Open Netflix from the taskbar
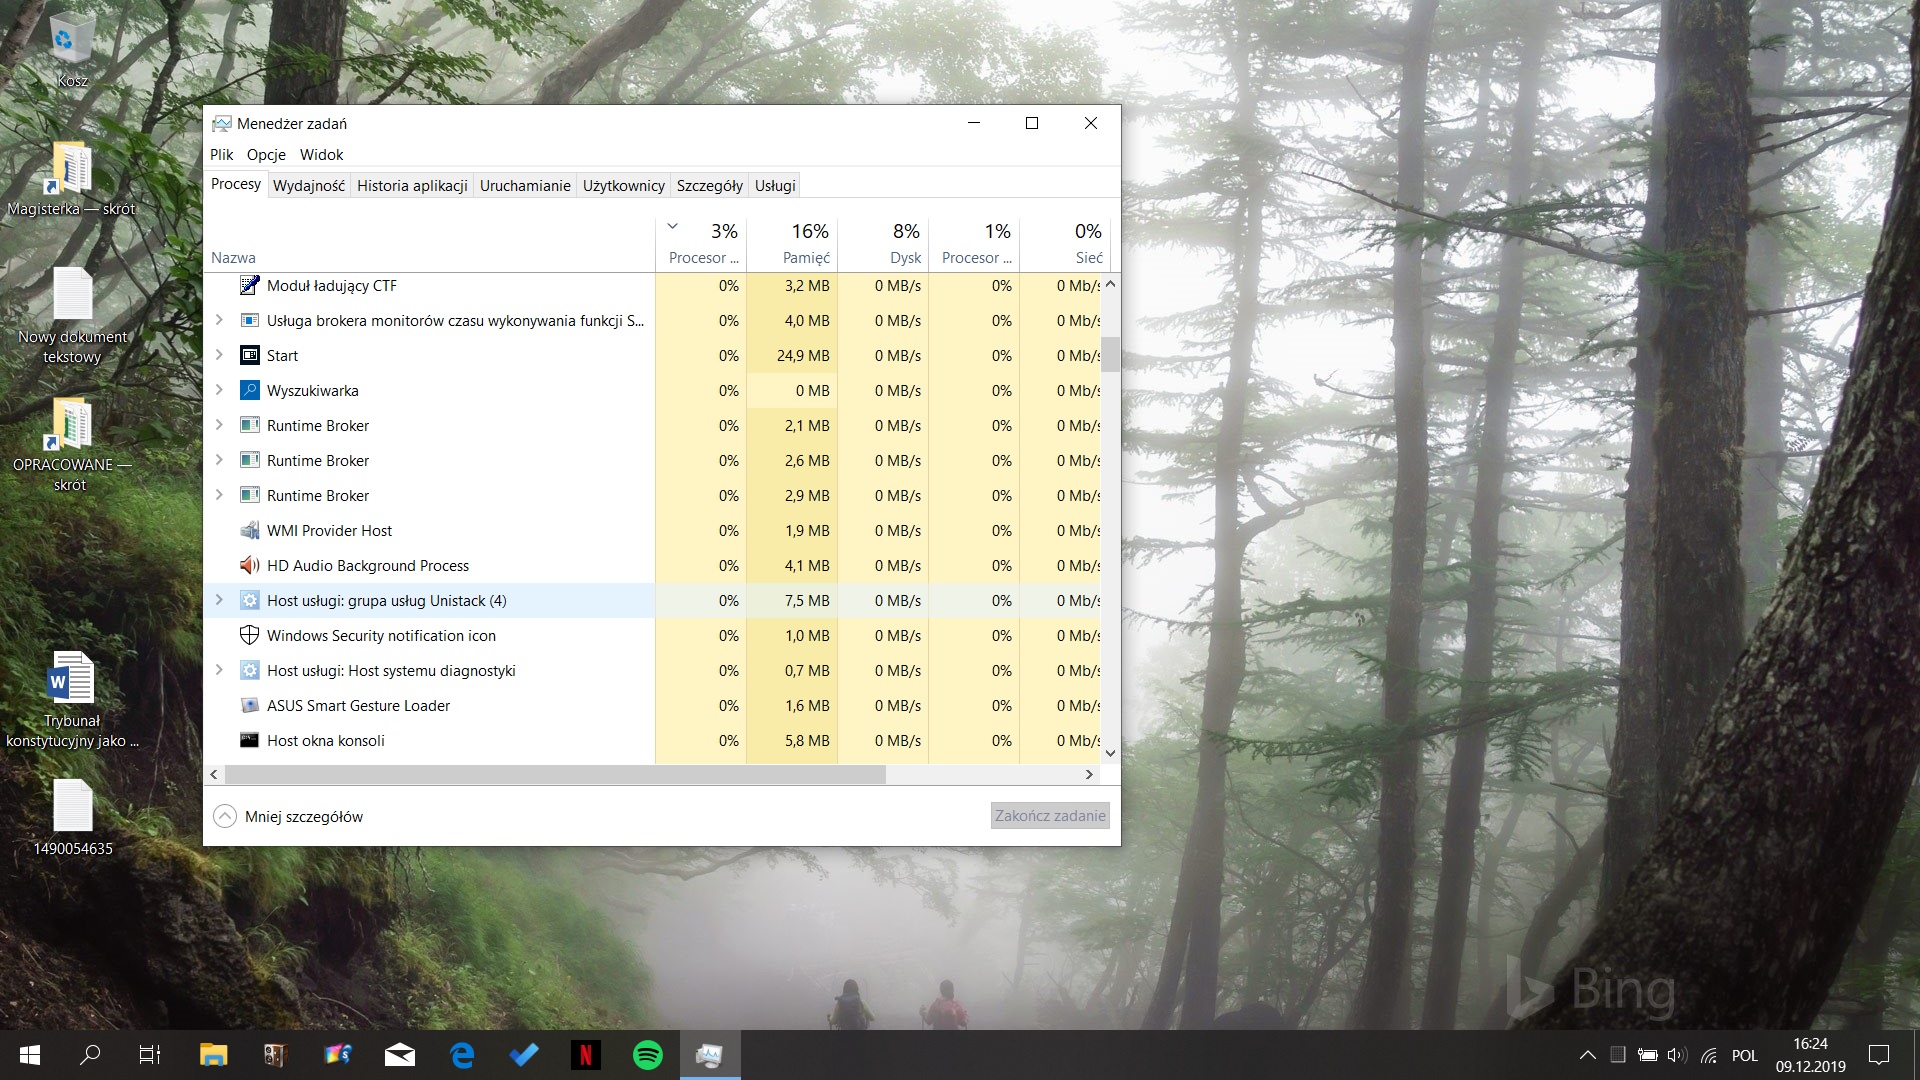 586,1055
